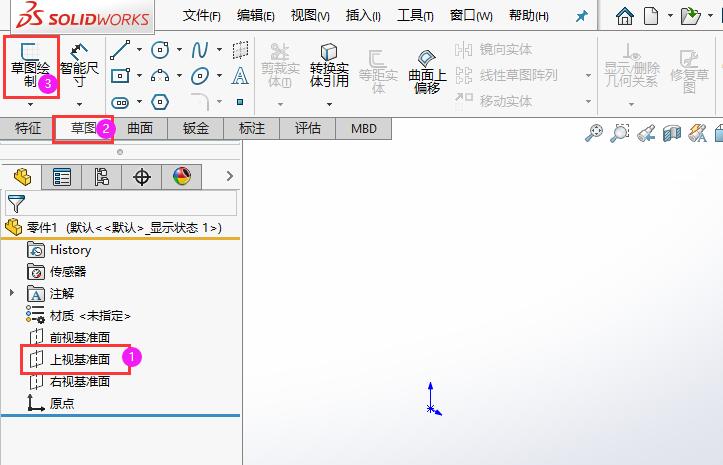Switch to the MBD tab
Image resolution: width=723 pixels, height=465 pixels.
[364, 128]
